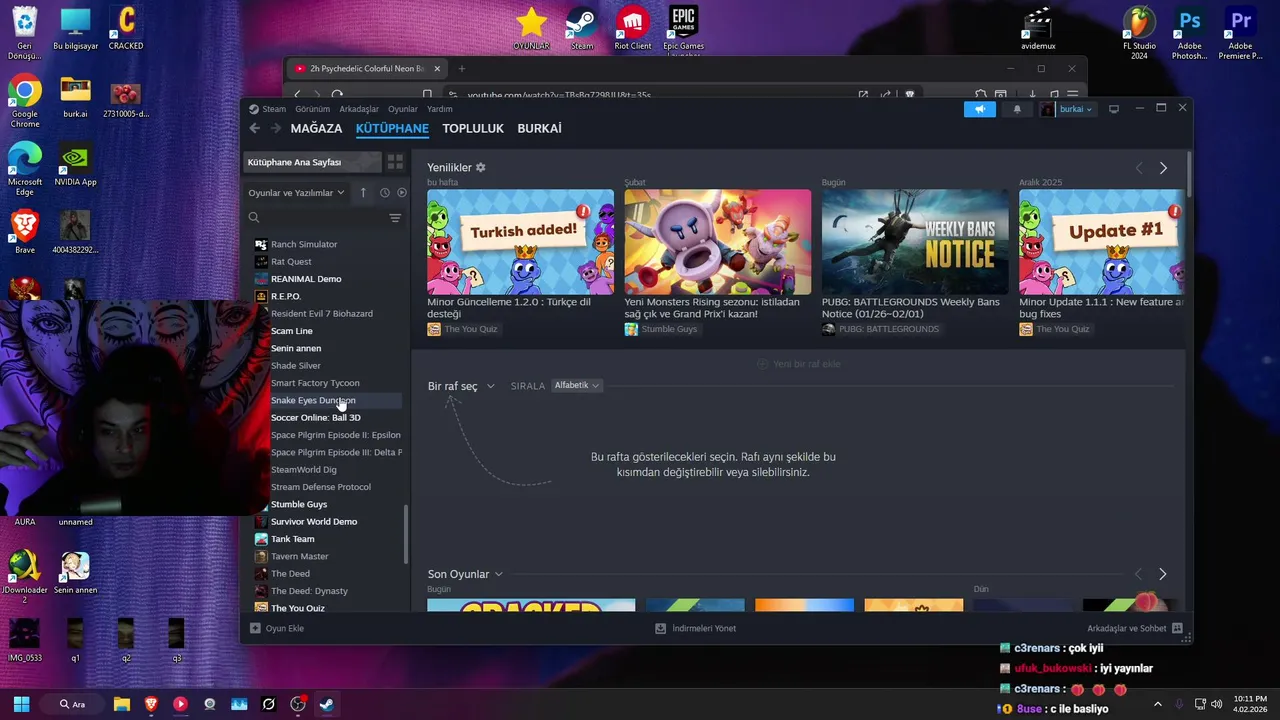Open the Yardım menu
1280x720 pixels.
pos(440,109)
